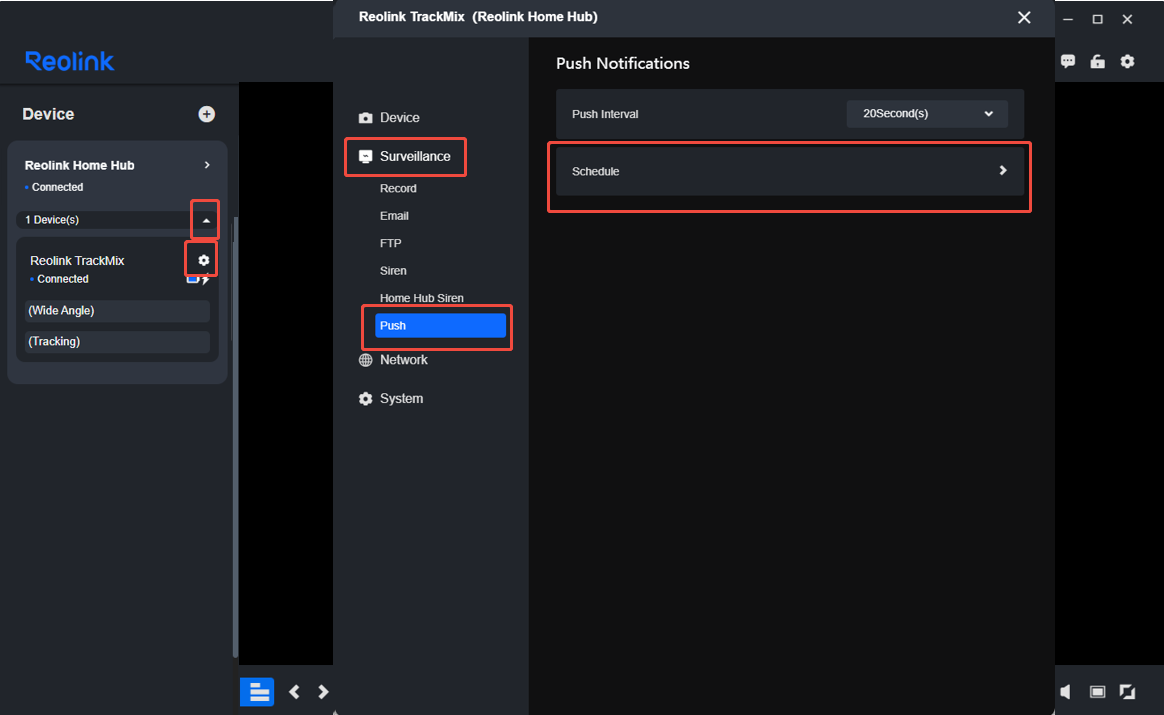Screen dimensions: 1164x715
Task: Click the unlock padlock icon
Action: click(x=1097, y=62)
